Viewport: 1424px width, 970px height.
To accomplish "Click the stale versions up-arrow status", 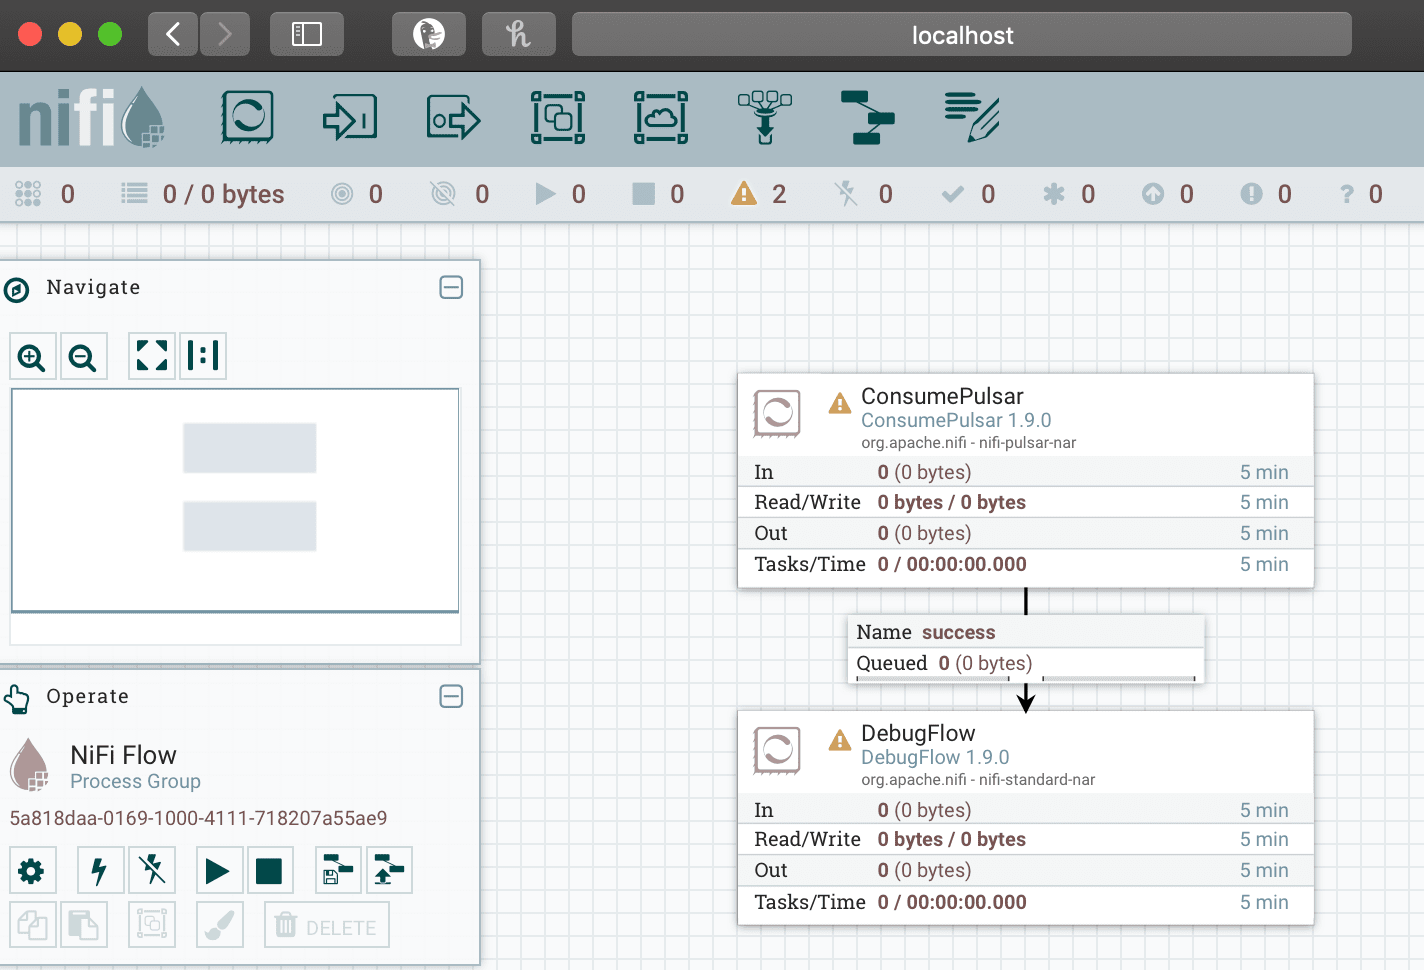I will pos(1168,194).
